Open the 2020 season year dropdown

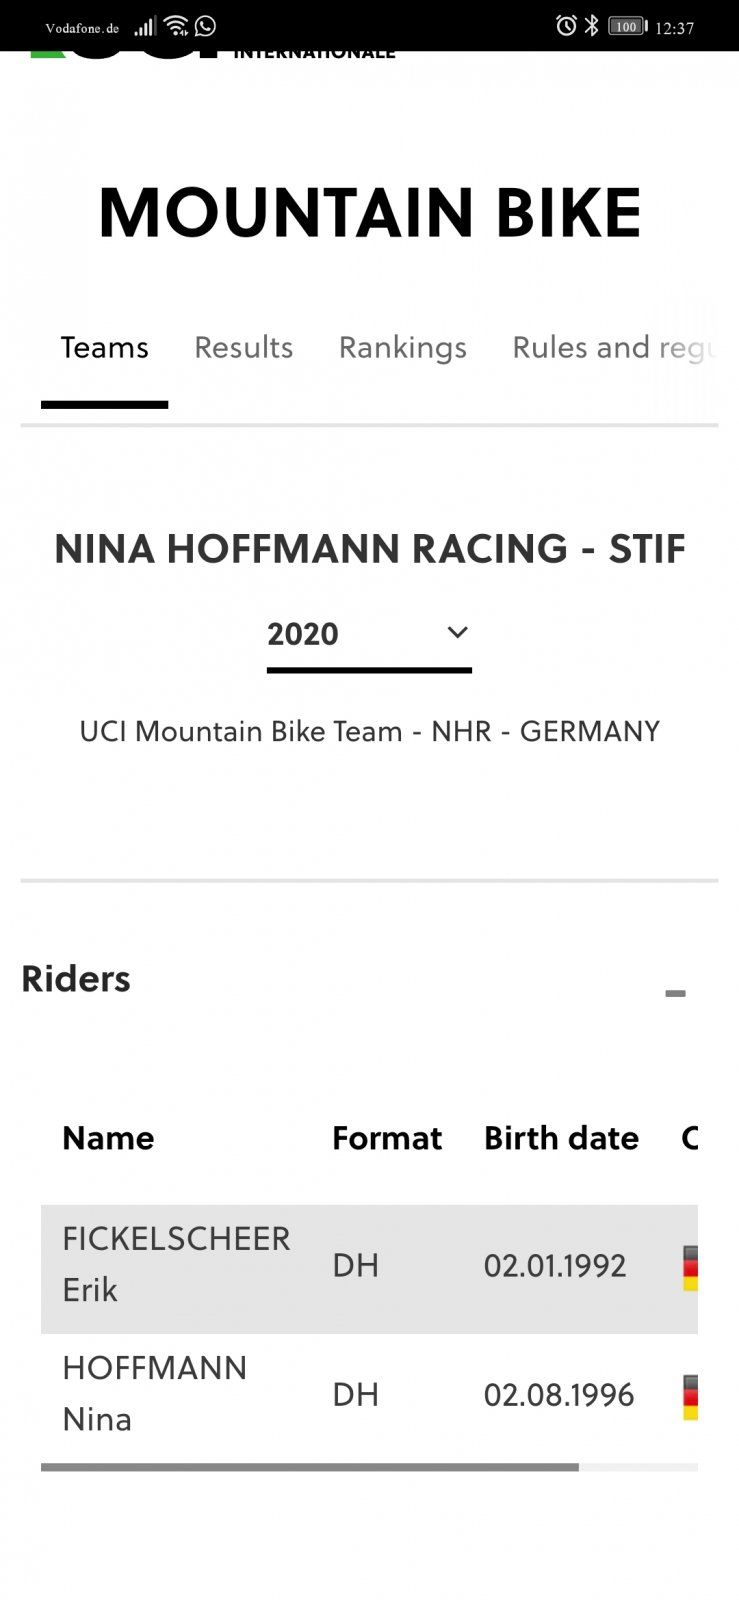(x=368, y=634)
